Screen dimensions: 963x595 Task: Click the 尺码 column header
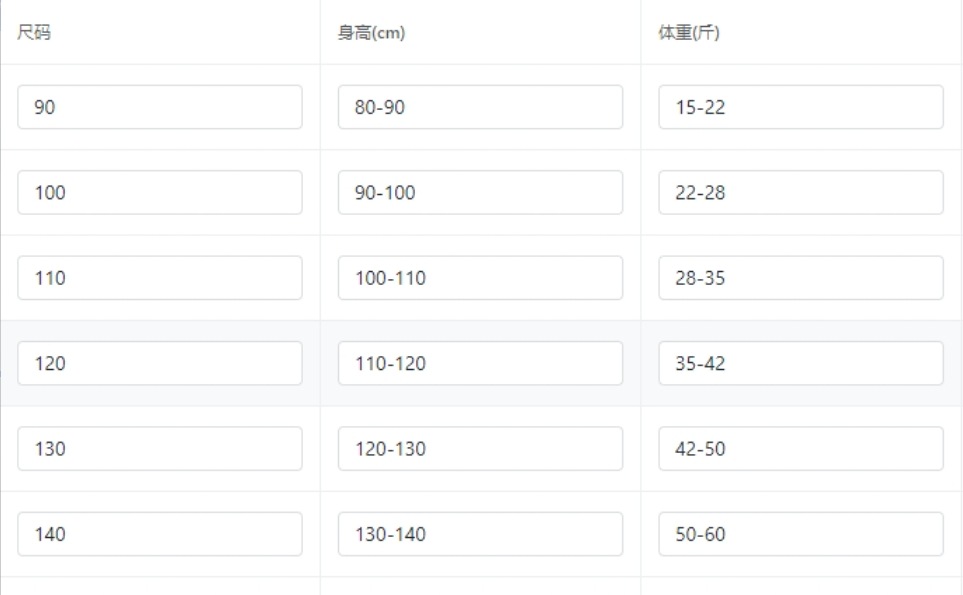coord(34,32)
